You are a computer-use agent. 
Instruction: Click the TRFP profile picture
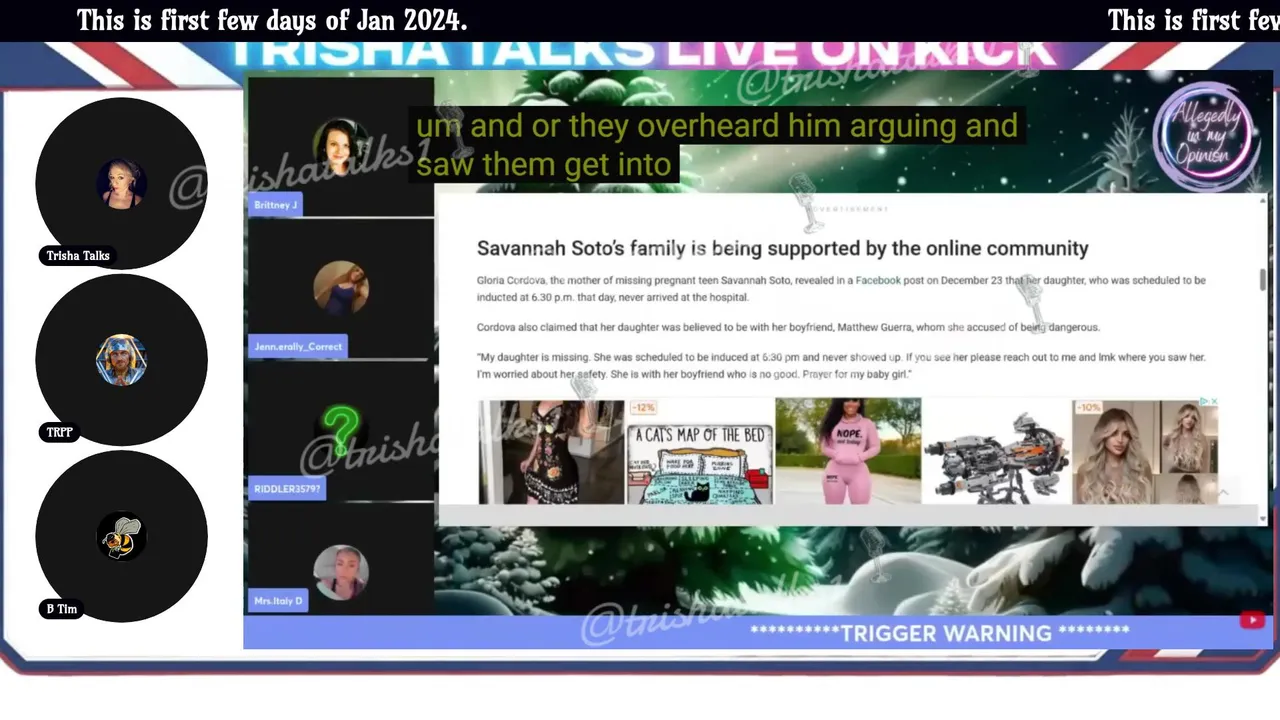pos(121,360)
